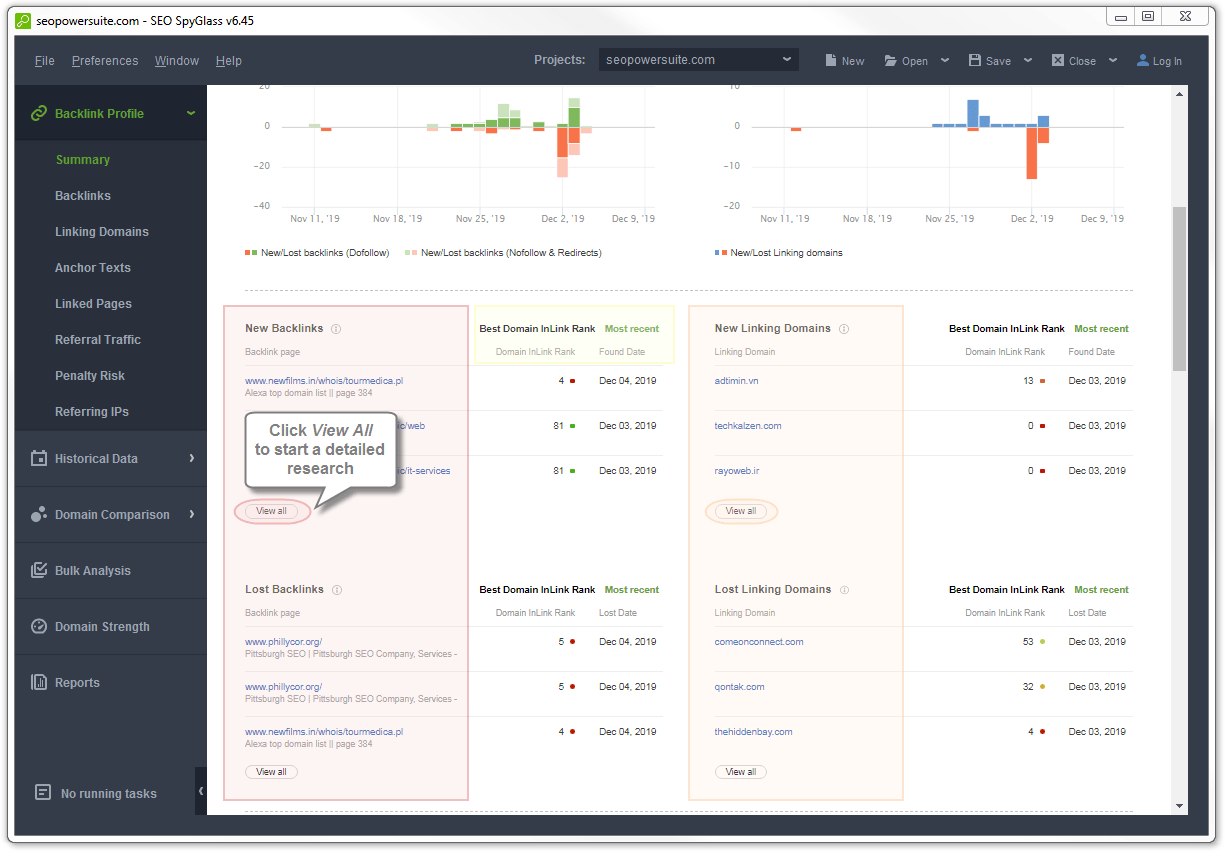
Task: Click info icon beside New Backlinks
Action: (x=336, y=329)
